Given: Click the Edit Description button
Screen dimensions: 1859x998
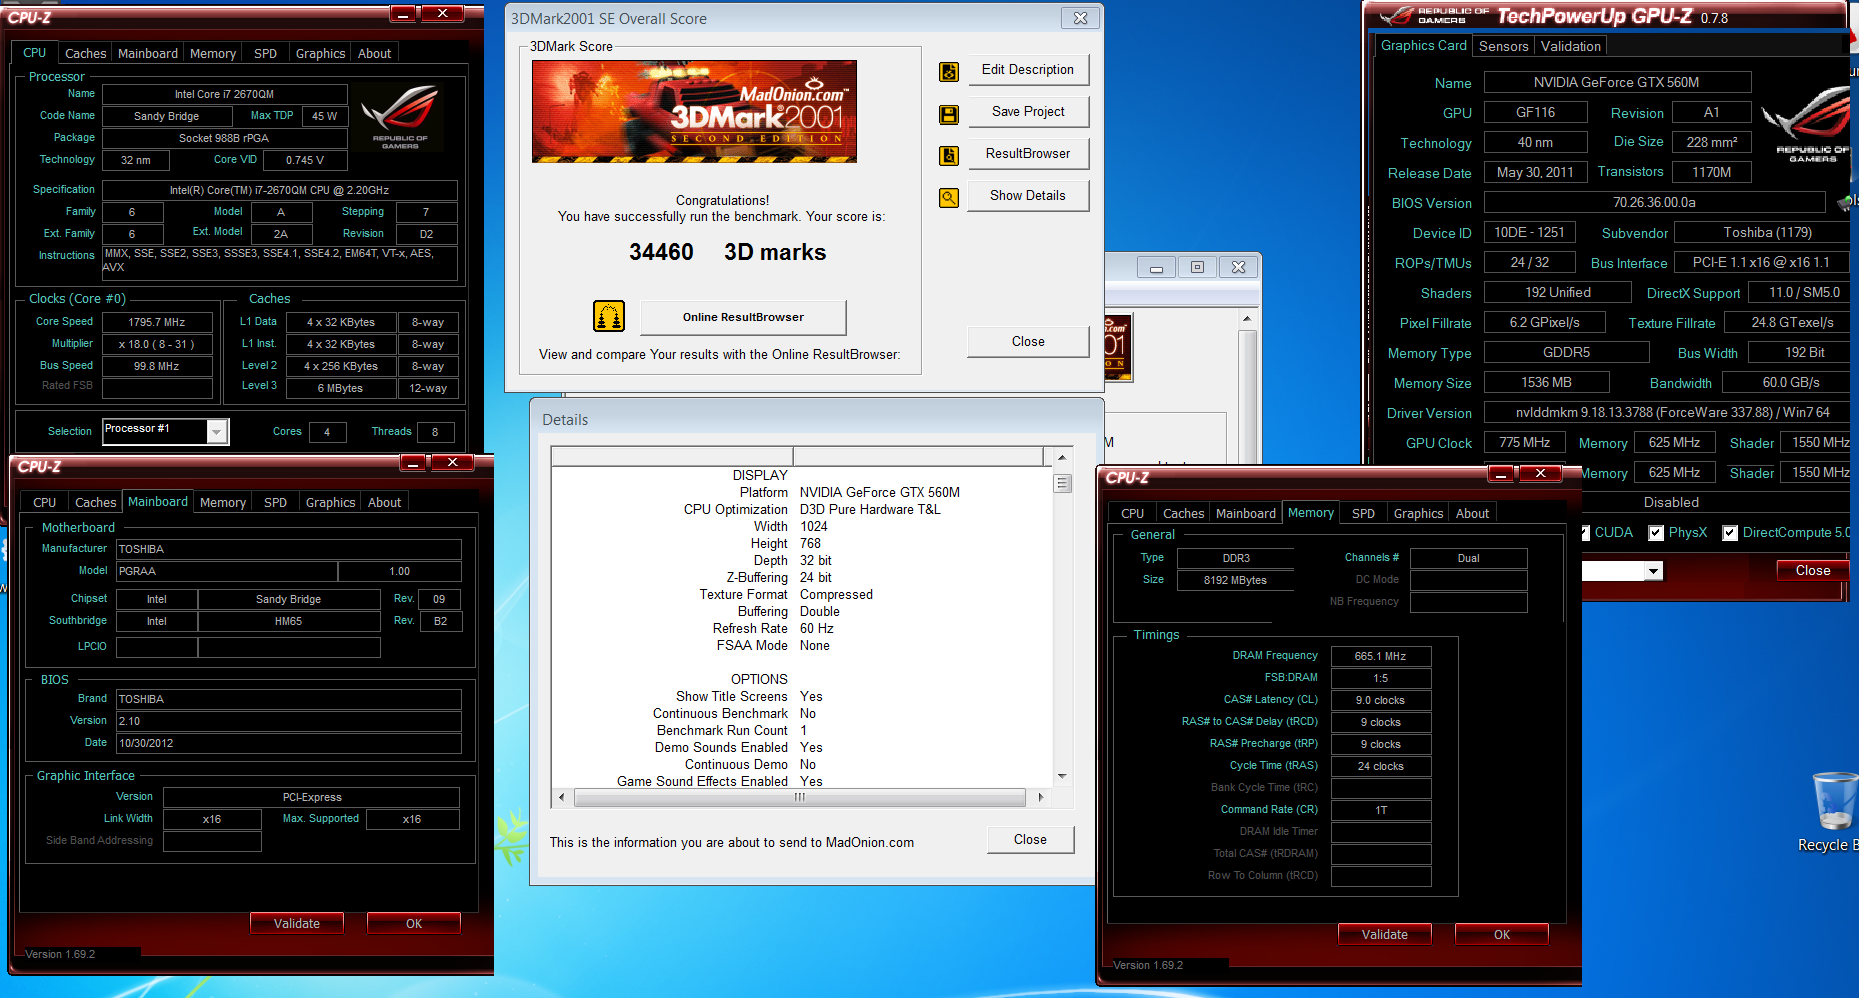Looking at the screenshot, I should pos(1028,69).
